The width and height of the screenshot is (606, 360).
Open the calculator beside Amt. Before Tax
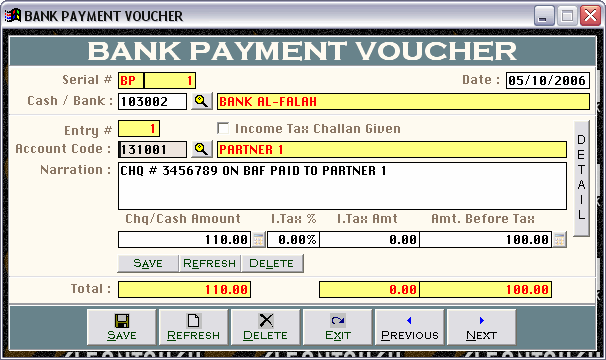coord(559,240)
